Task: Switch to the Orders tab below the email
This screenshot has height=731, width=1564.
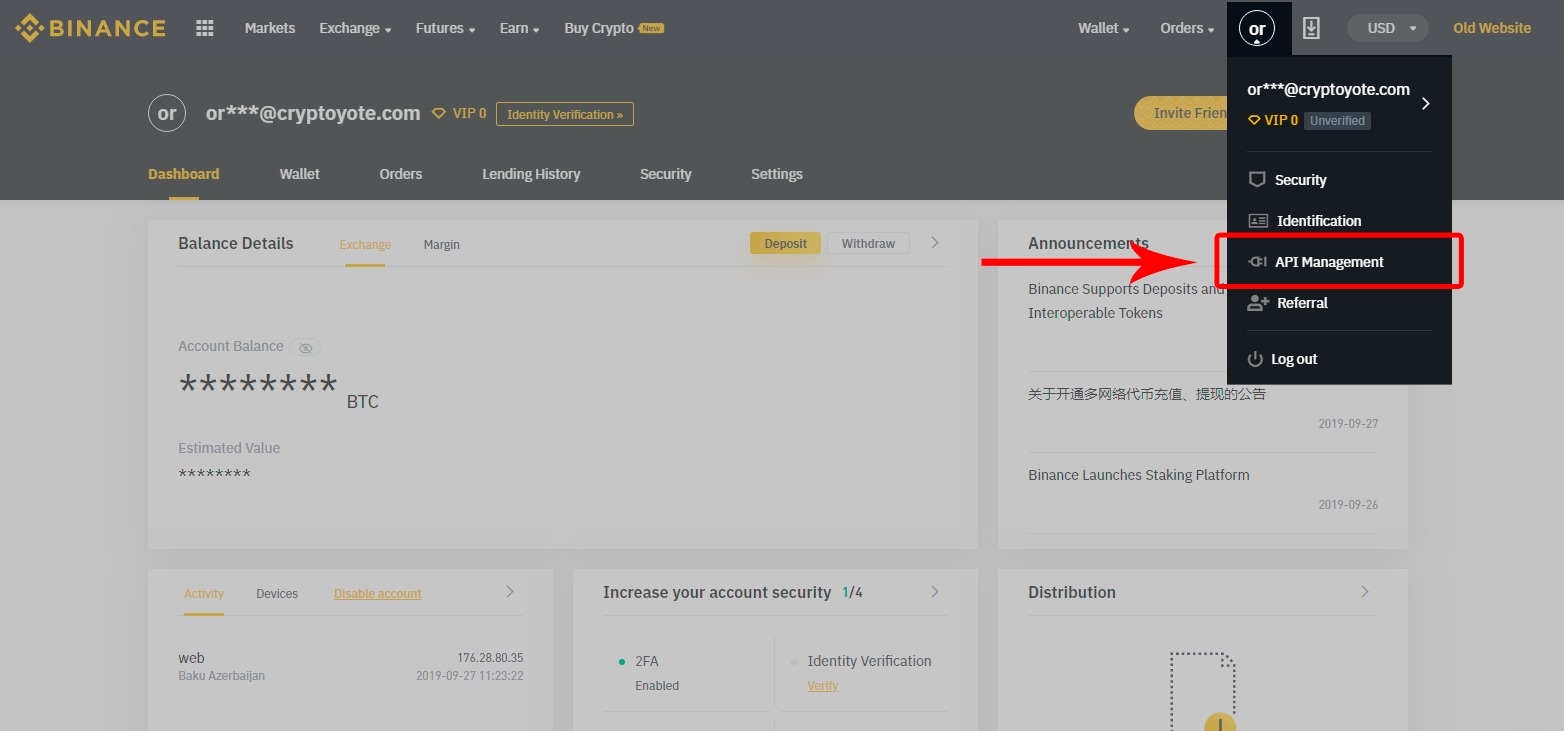Action: coord(400,174)
